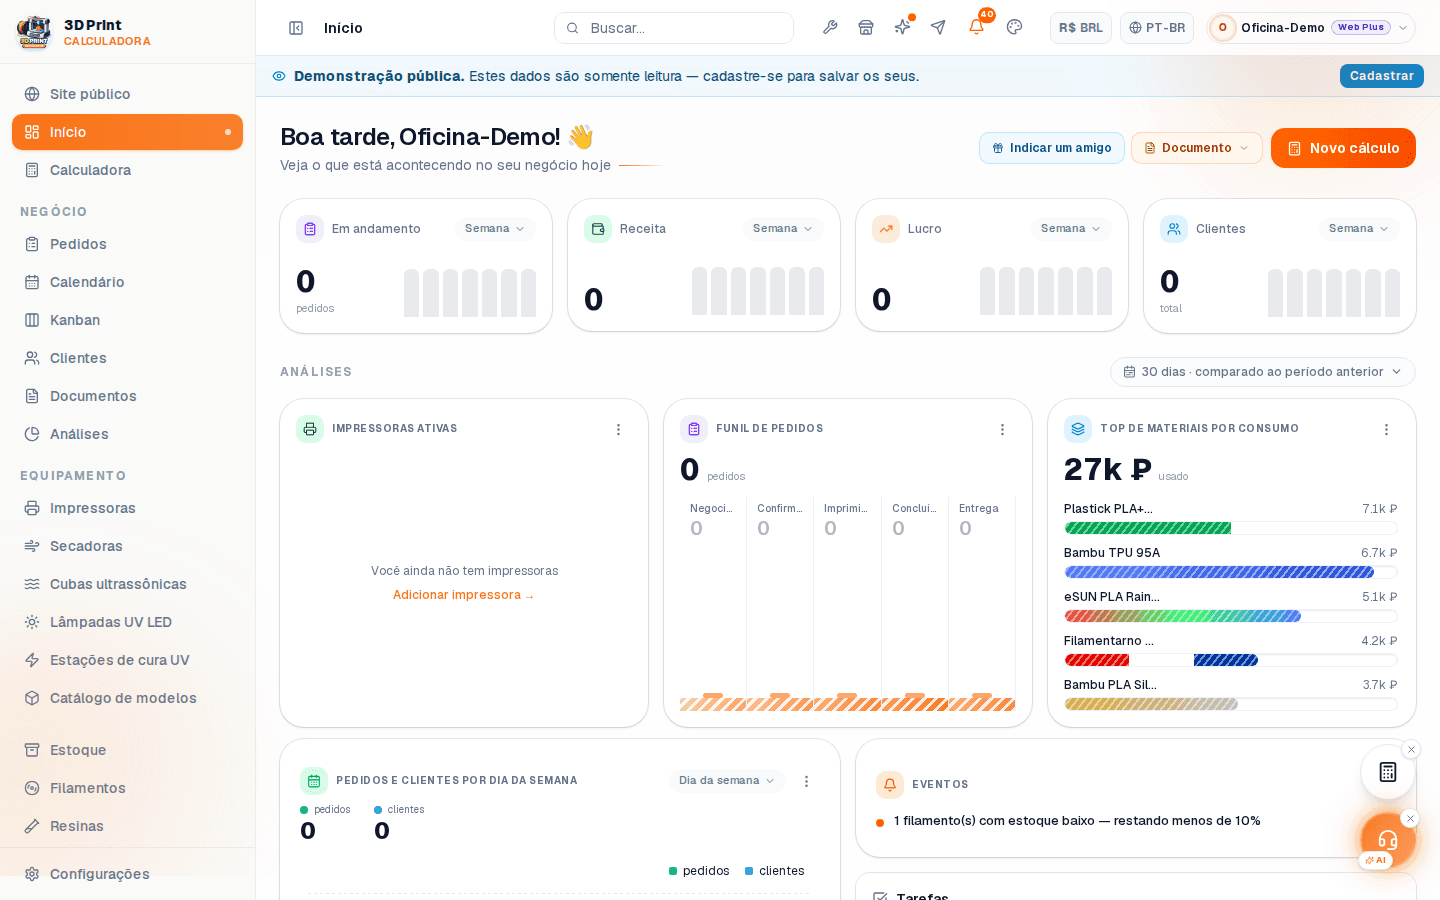Open the storefront icon in the header
Image resolution: width=1440 pixels, height=900 pixels.
coord(866,28)
